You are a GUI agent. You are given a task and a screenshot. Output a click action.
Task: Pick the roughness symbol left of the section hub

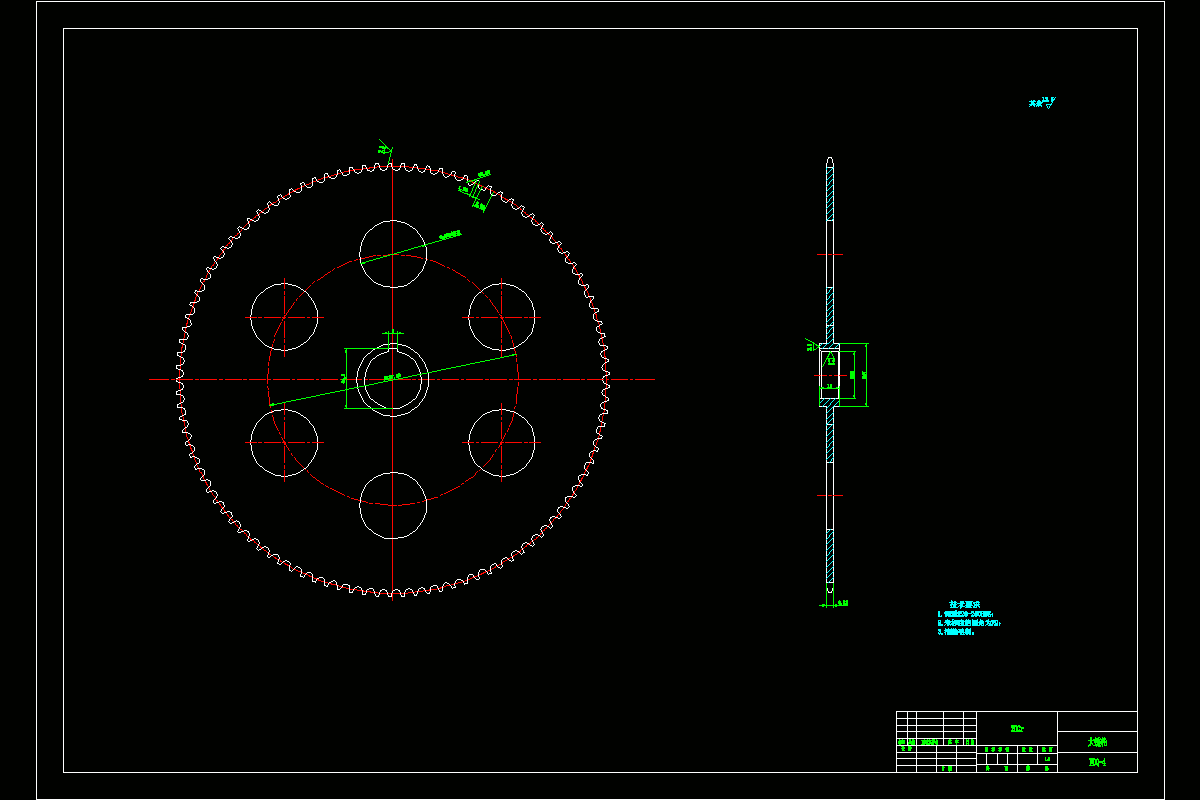point(811,347)
